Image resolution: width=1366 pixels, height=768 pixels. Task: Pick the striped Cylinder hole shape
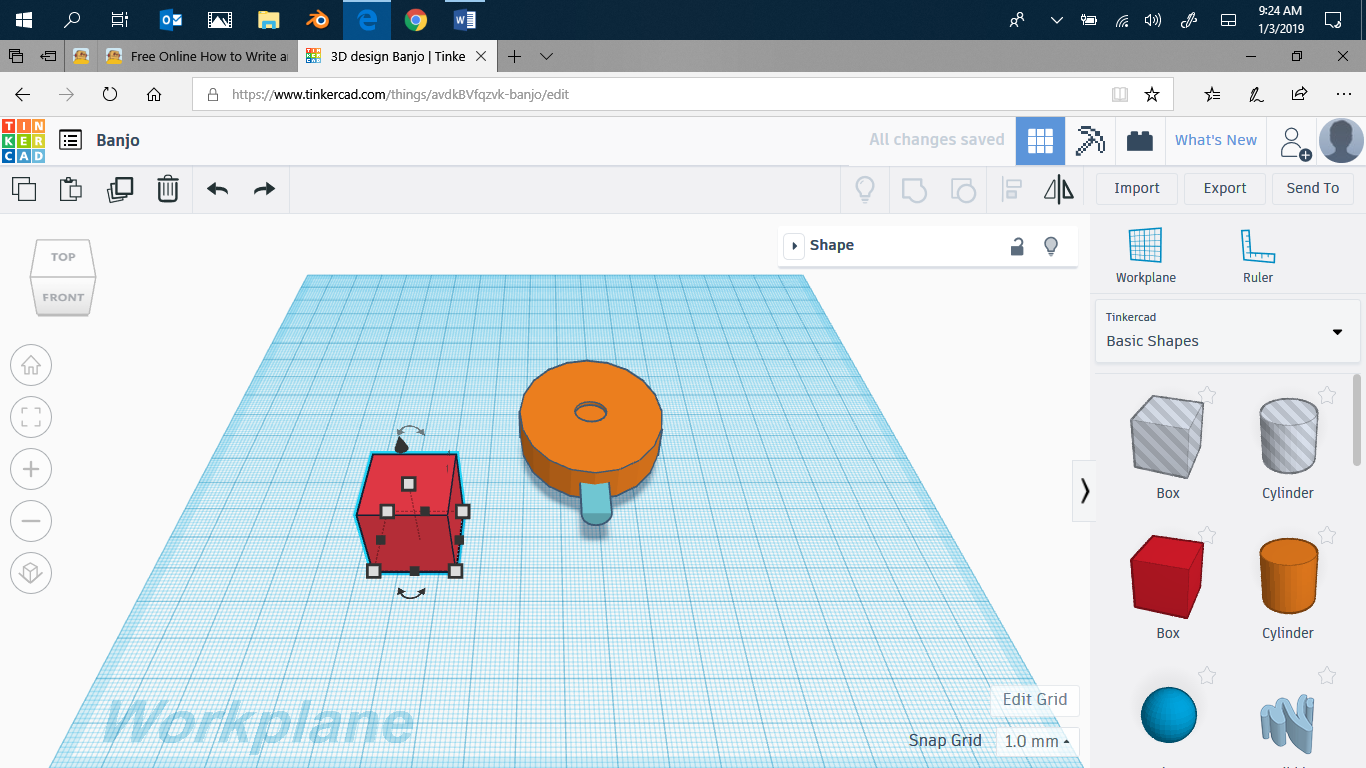(x=1287, y=435)
